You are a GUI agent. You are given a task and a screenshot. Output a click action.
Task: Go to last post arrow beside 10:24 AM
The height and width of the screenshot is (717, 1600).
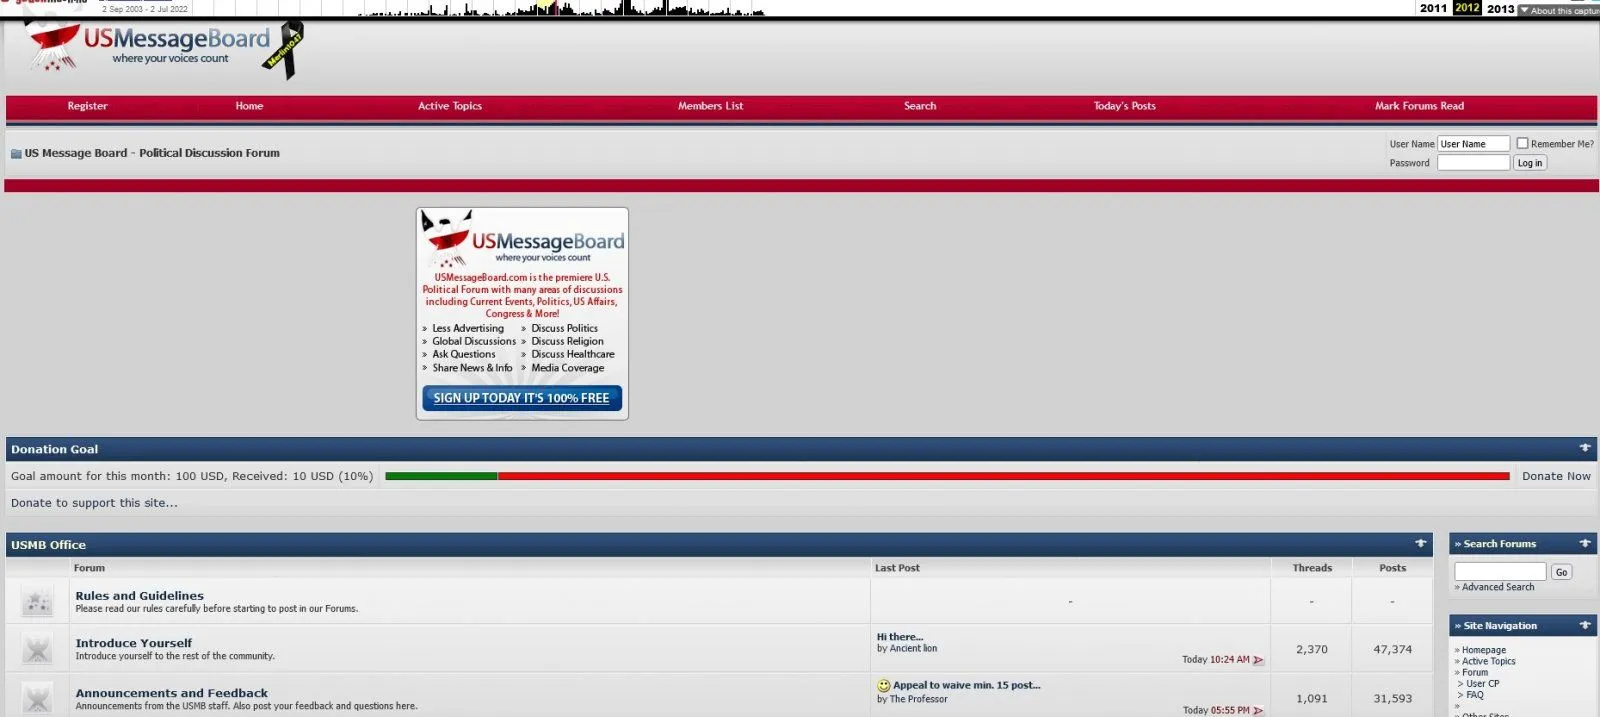(1258, 660)
